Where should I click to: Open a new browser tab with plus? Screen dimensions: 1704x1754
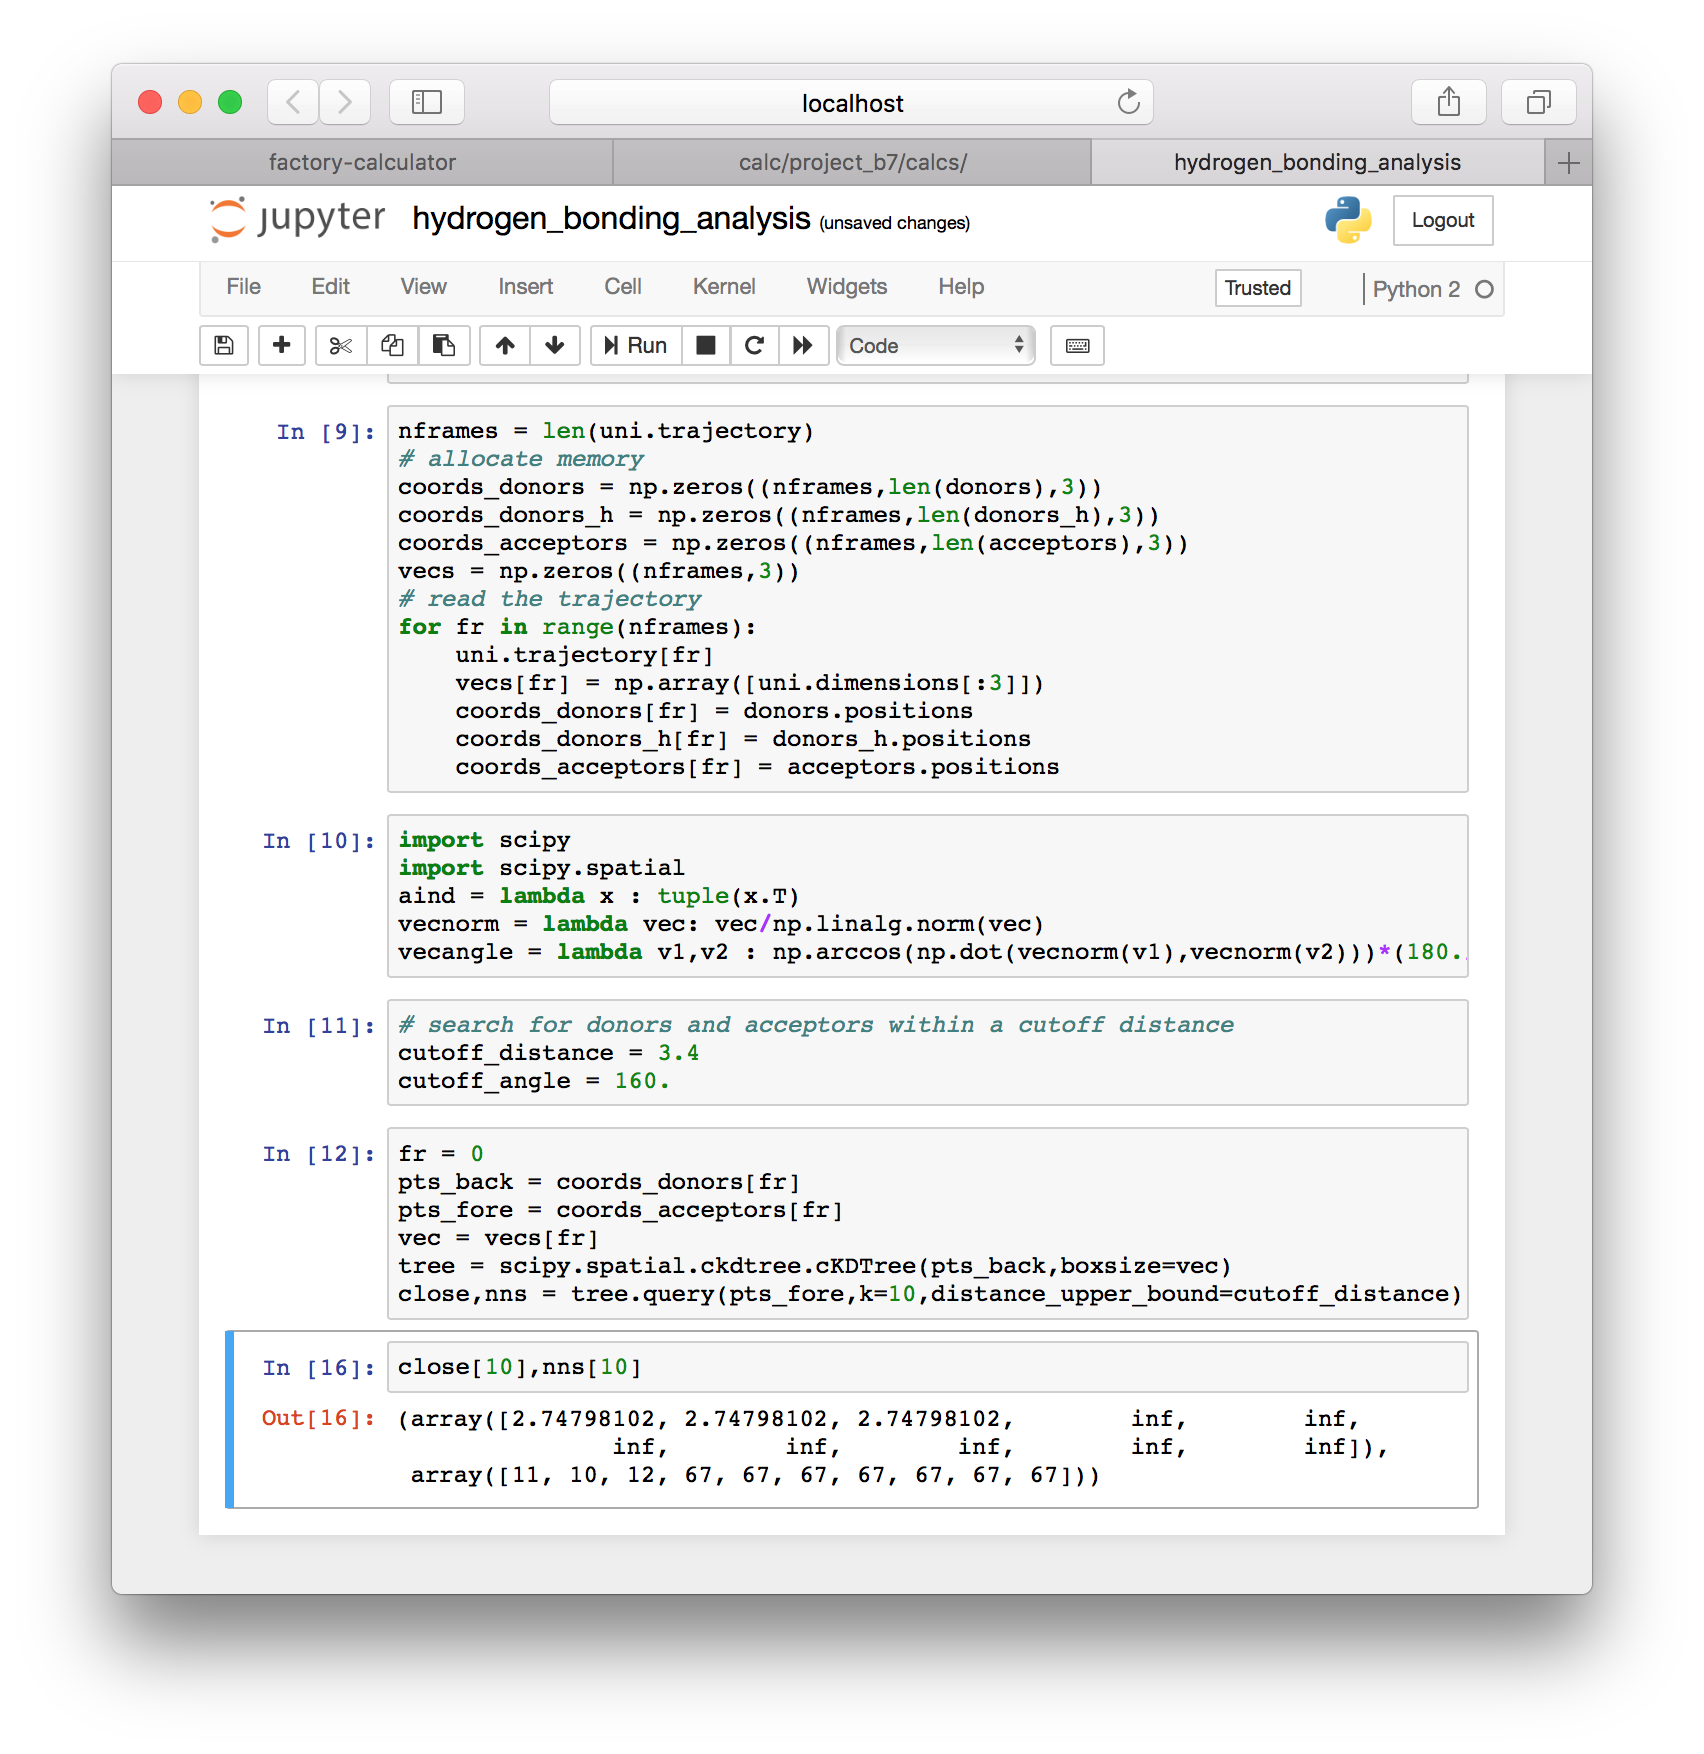click(1568, 163)
